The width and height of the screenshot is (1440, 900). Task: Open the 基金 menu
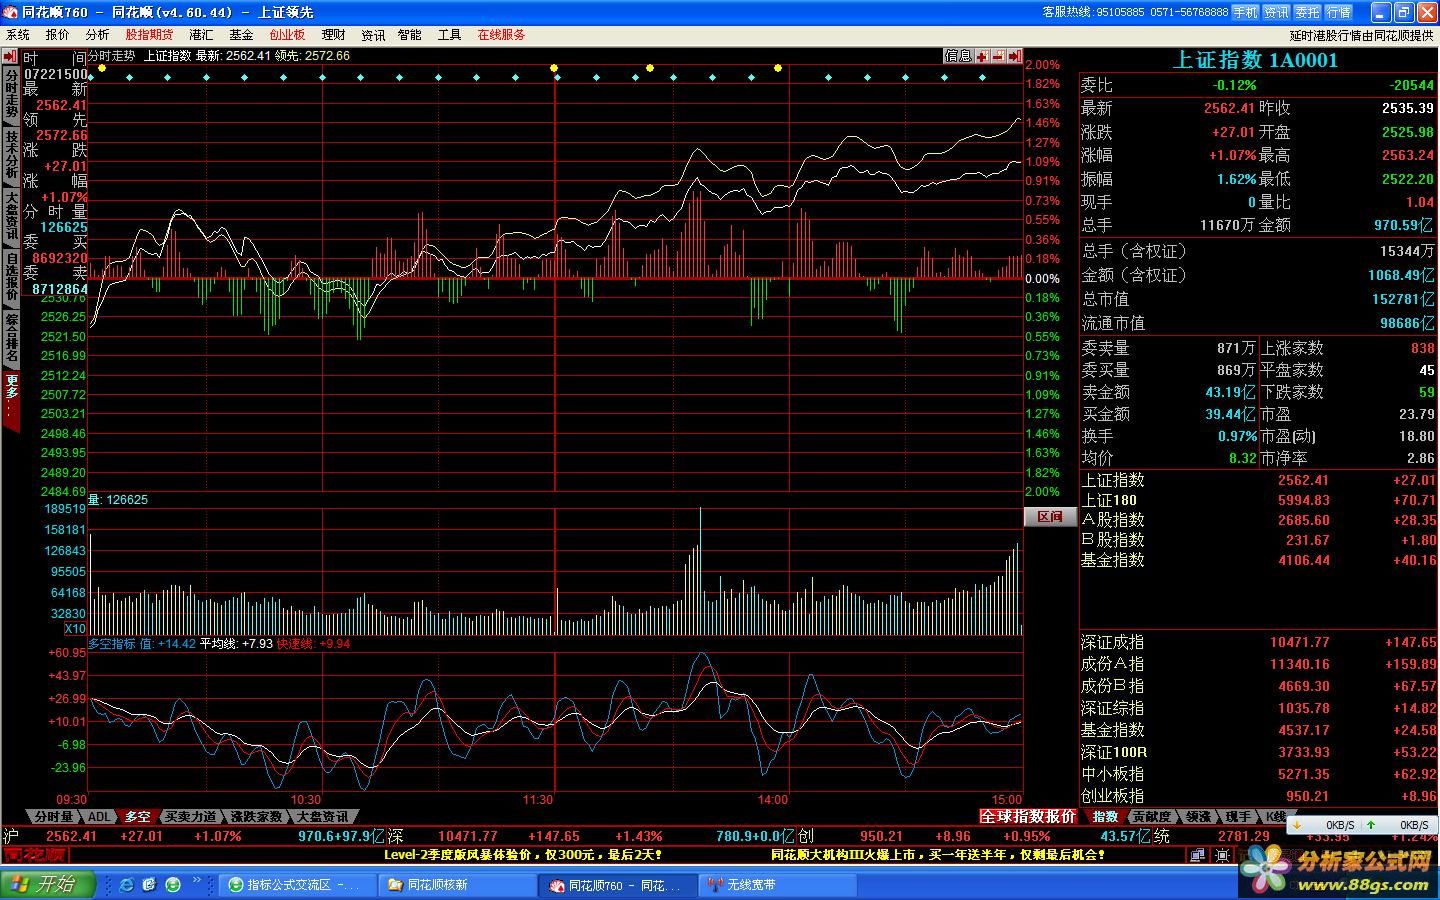pos(241,35)
